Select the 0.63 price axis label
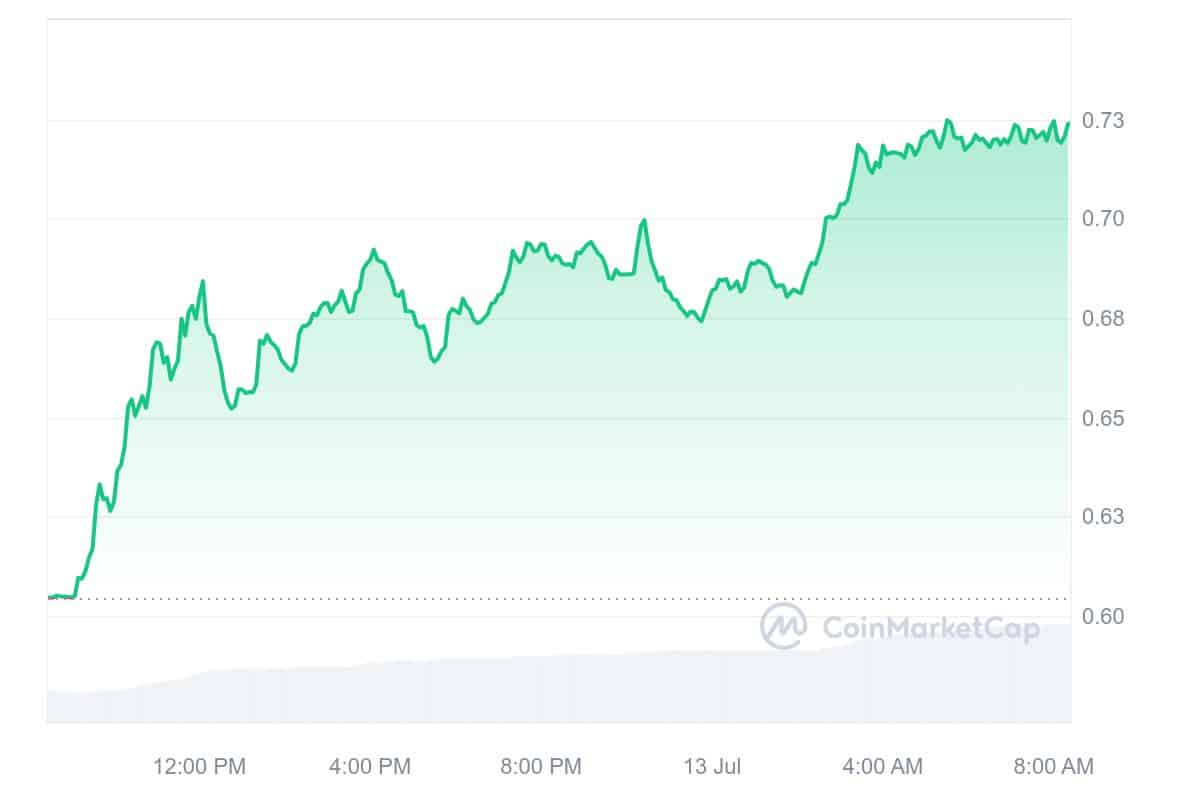Screen dimensions: 1200x800 (1103, 517)
